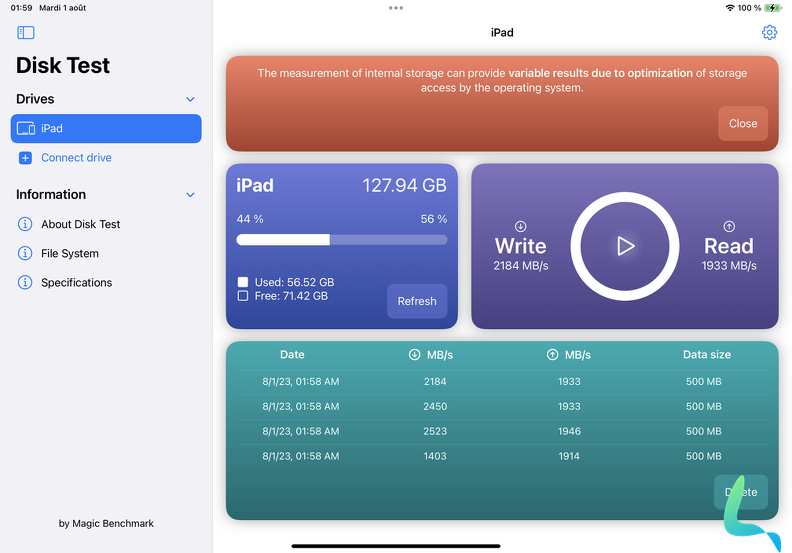This screenshot has height=553, width=792.
Task: Tap the battery charging icon
Action: (773, 8)
